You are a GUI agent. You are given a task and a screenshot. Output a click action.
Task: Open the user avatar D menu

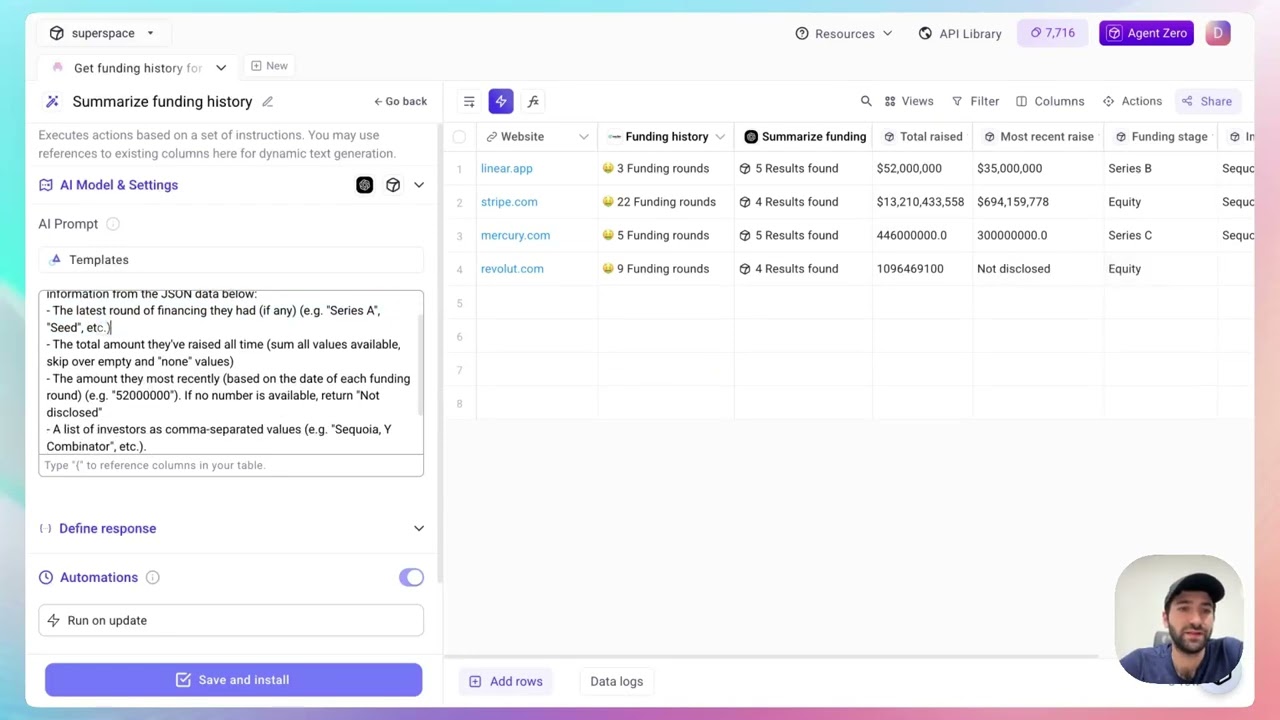[x=1218, y=33]
